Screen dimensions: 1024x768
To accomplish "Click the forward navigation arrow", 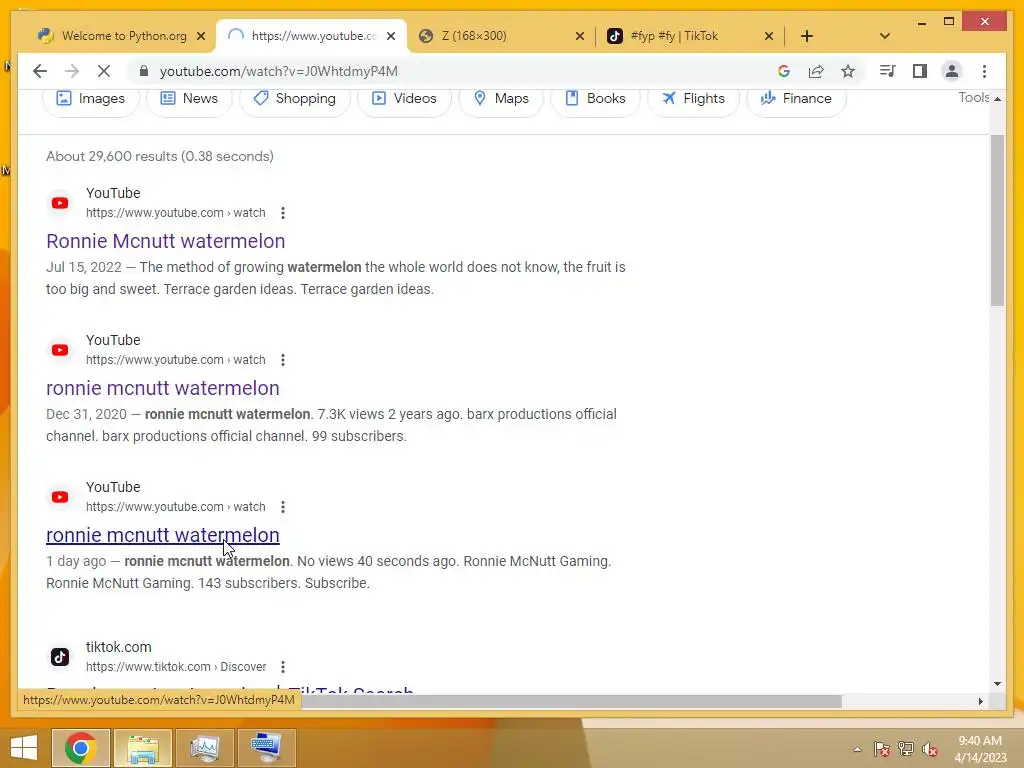I will (72, 71).
